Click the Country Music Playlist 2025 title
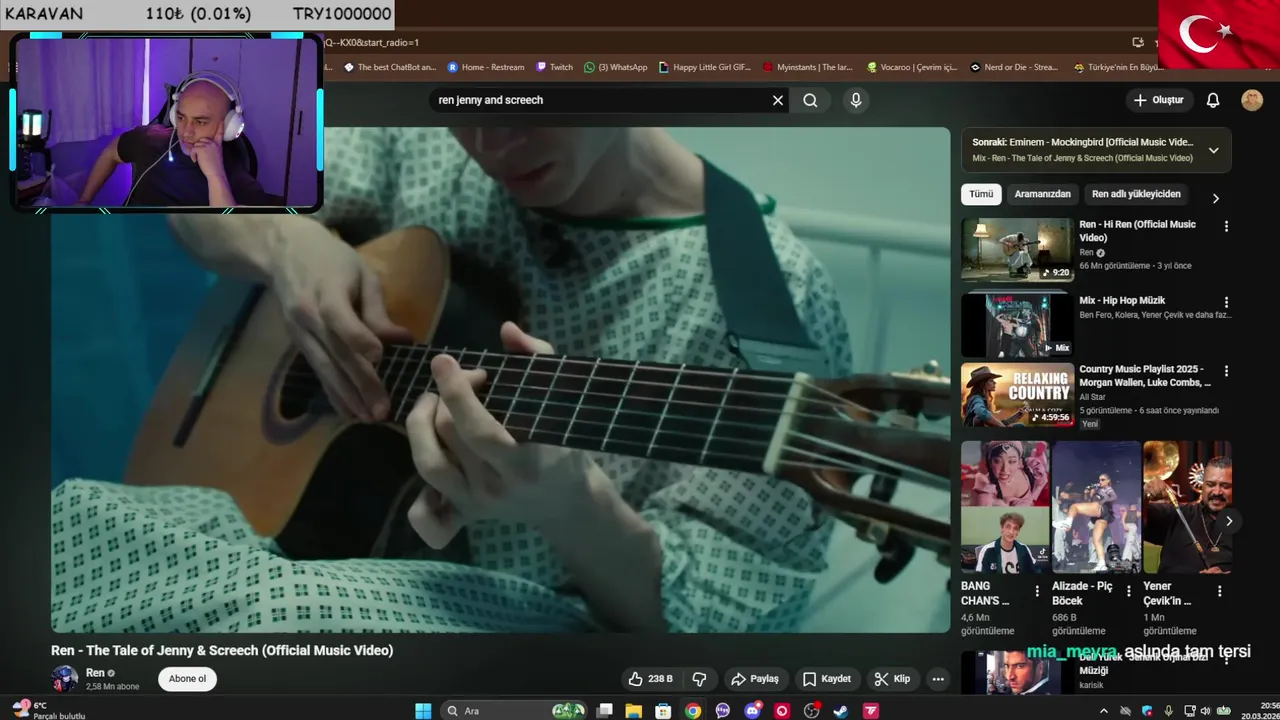The width and height of the screenshot is (1280, 720). (x=1145, y=375)
